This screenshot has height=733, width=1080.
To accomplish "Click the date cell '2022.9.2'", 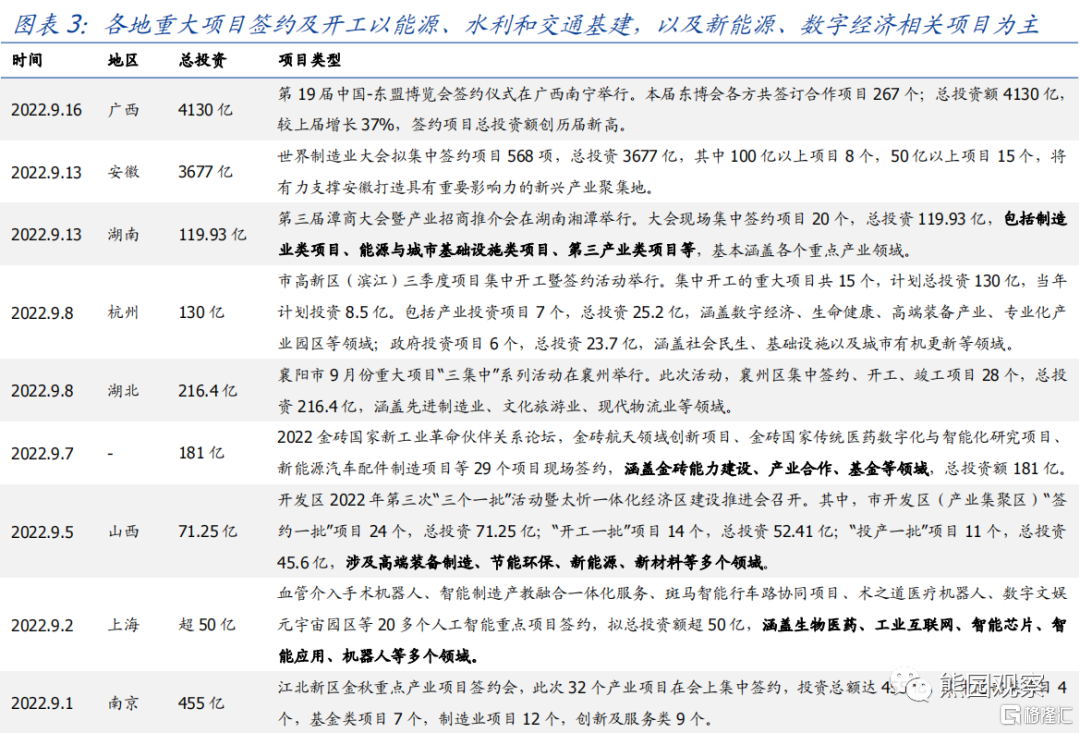I will point(42,626).
